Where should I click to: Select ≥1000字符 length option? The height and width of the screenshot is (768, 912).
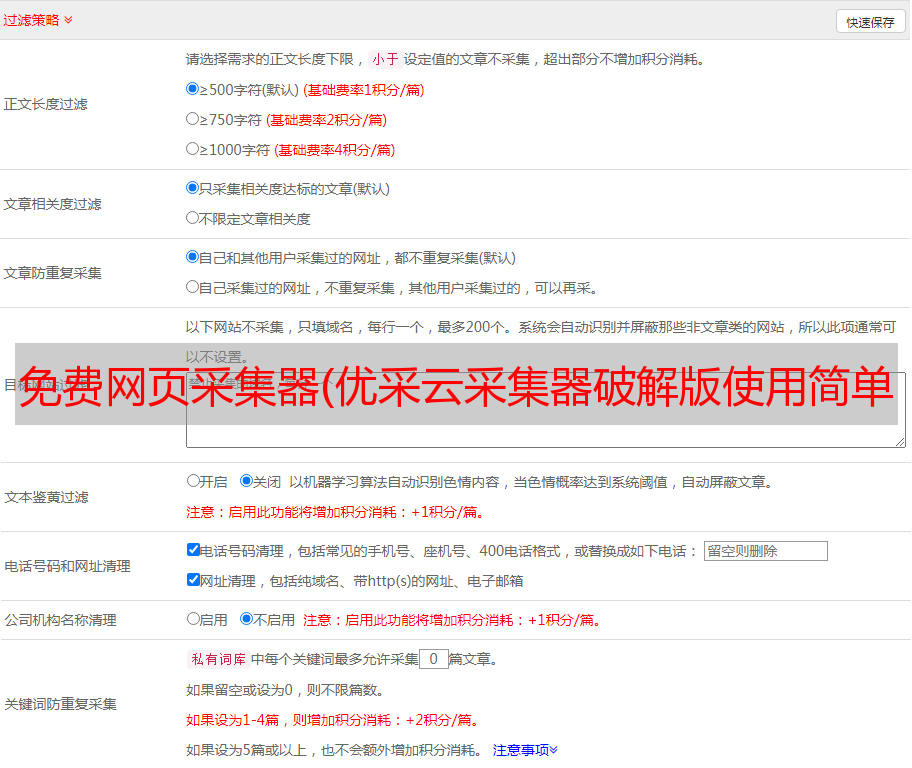click(193, 149)
